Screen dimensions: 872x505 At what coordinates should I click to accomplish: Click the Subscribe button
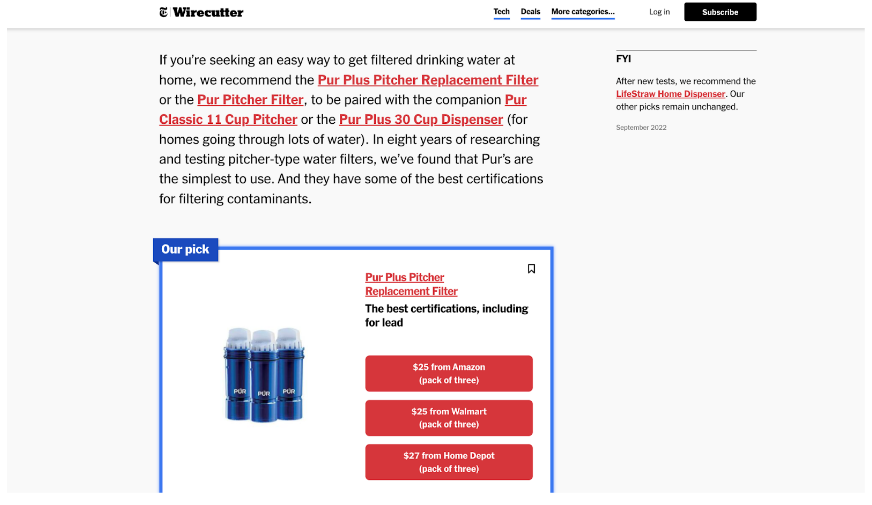pos(720,12)
